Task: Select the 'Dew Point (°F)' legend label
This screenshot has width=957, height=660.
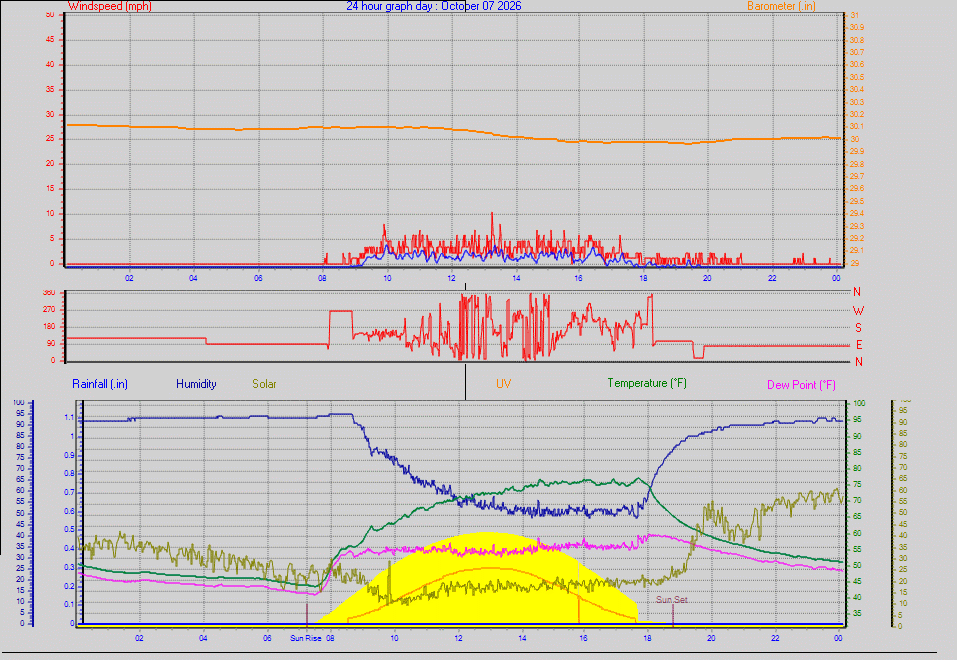Action: point(801,385)
